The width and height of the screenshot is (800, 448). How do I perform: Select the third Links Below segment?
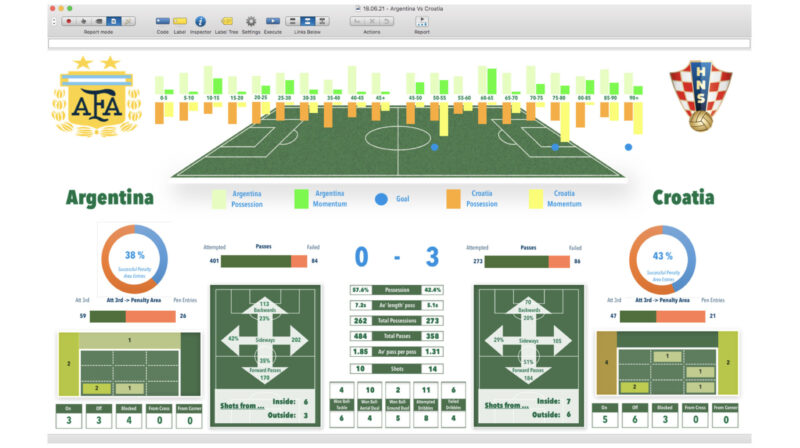[322, 21]
